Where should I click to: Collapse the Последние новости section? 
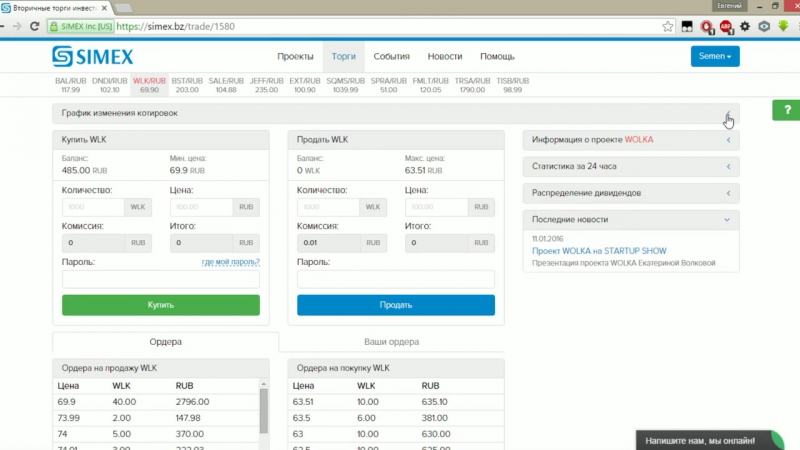point(728,219)
